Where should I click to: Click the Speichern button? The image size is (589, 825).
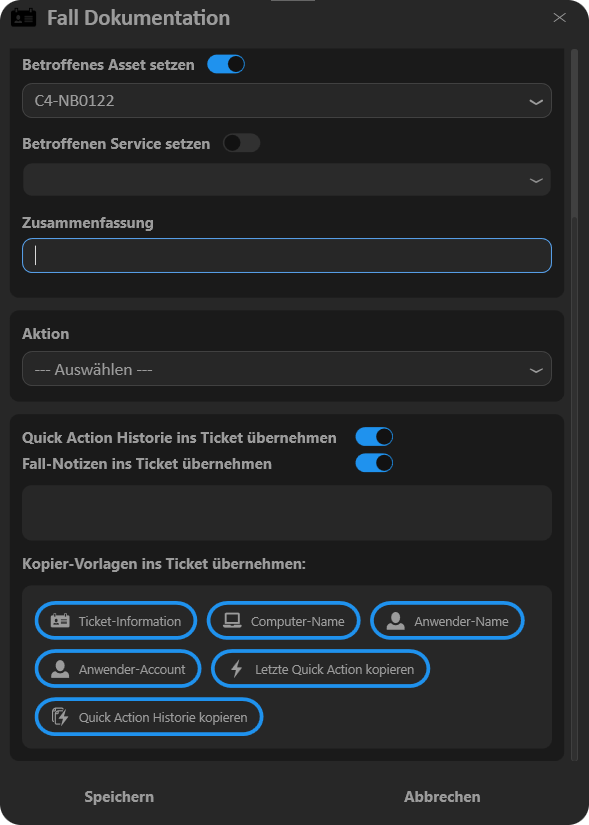(119, 797)
